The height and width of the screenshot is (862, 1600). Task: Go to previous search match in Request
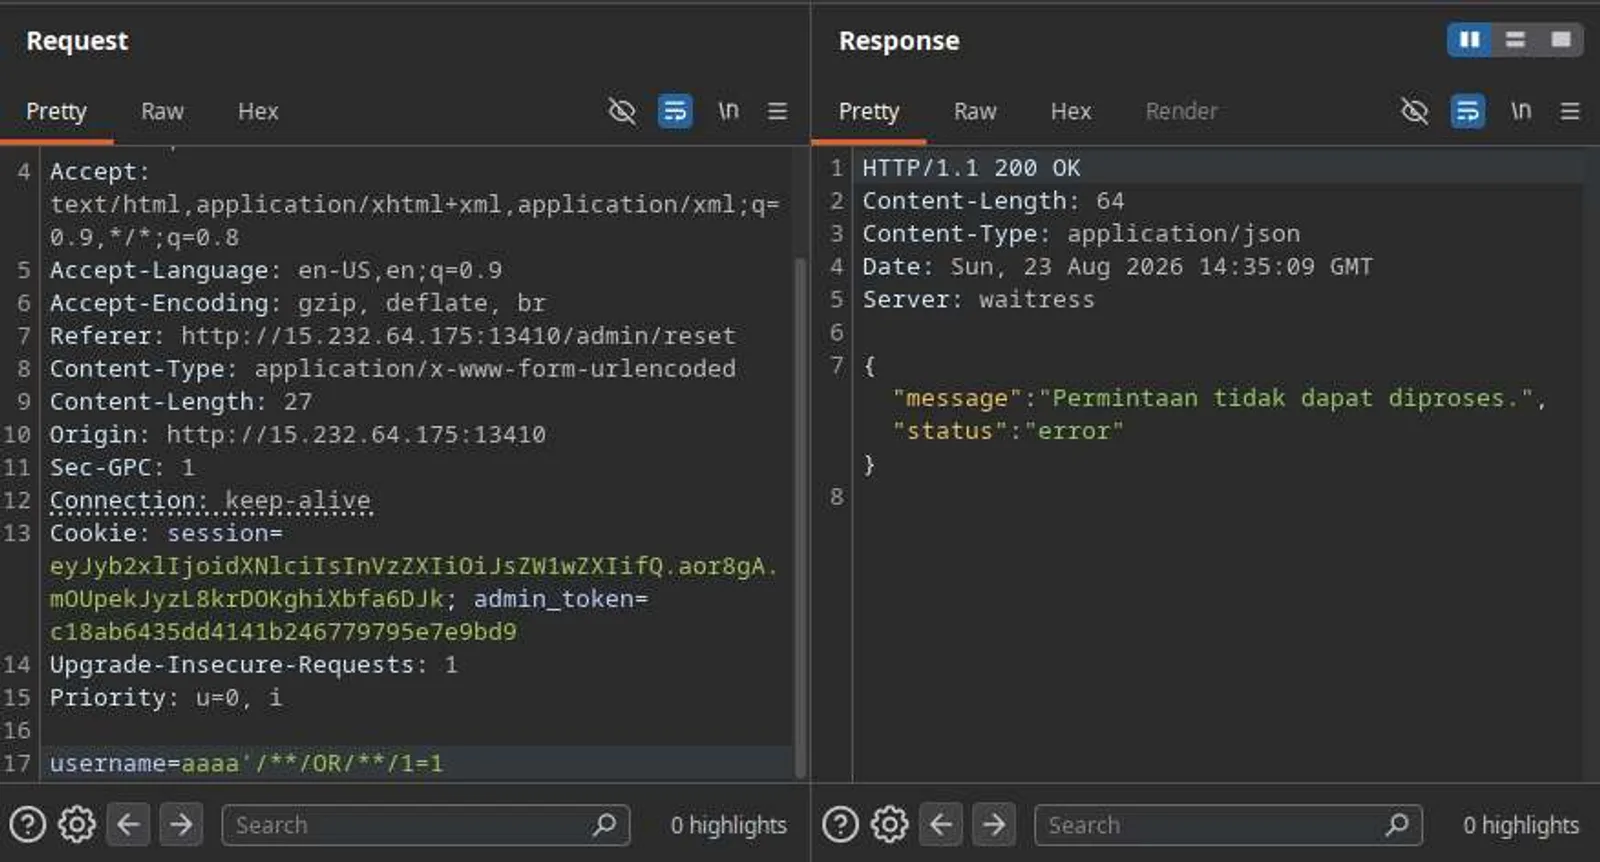[x=129, y=825]
